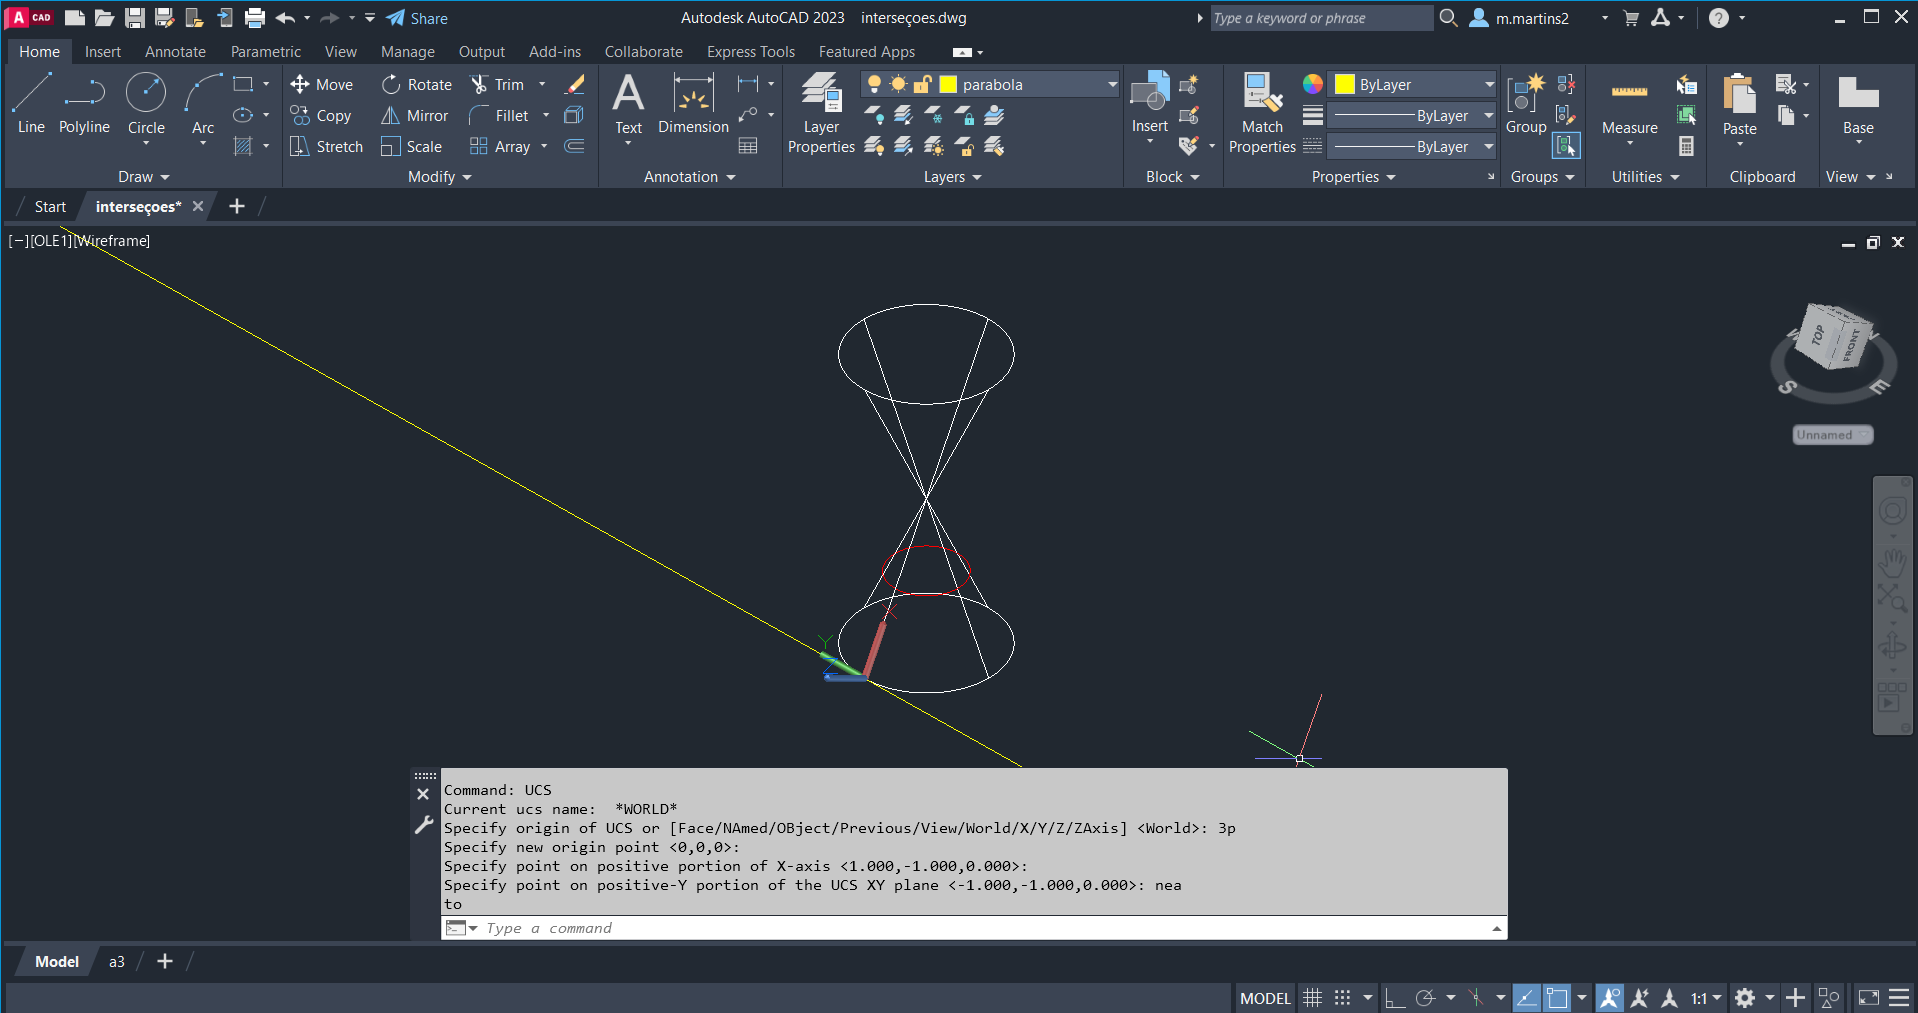Select the Line drawing tool

coord(31,103)
